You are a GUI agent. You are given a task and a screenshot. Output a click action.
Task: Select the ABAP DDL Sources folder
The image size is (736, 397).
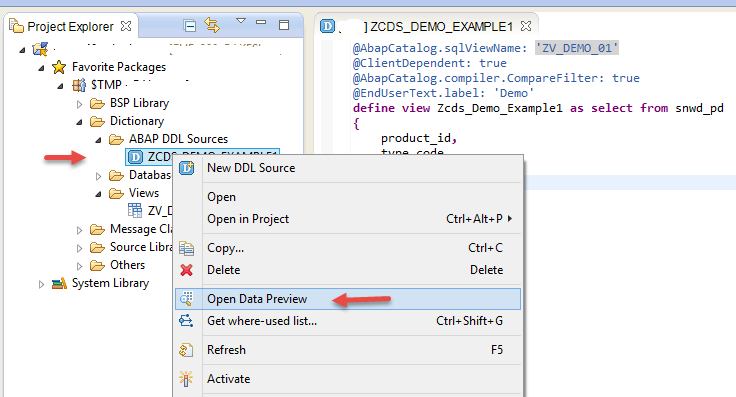coord(178,139)
